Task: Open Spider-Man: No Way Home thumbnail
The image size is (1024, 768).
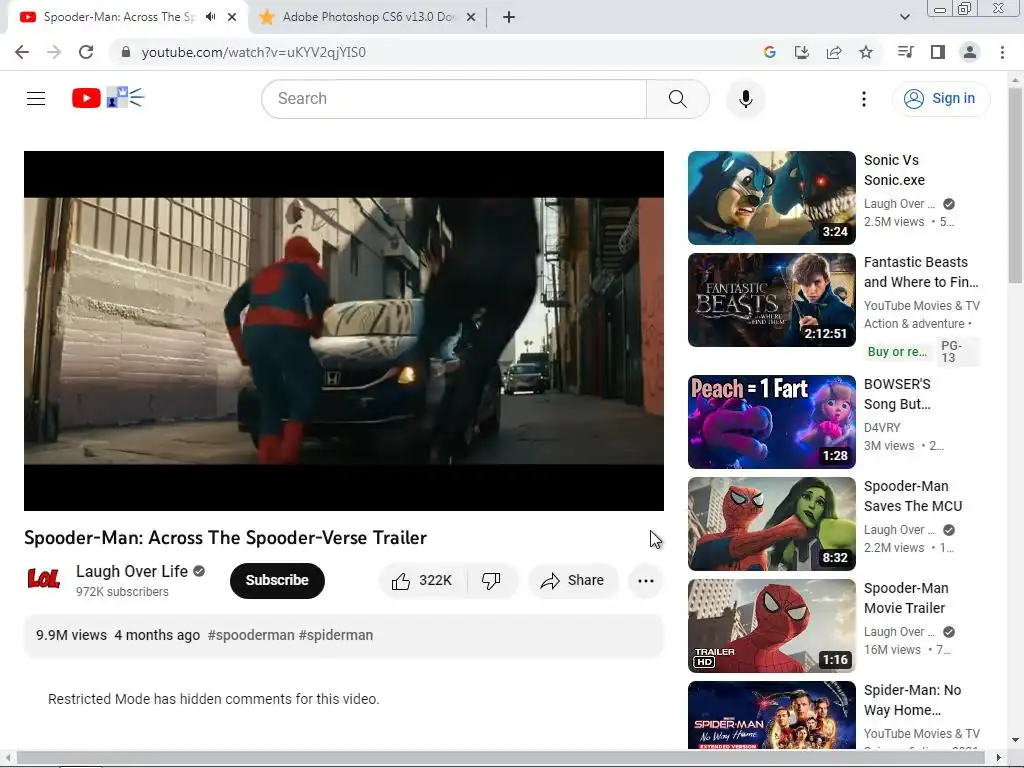Action: tap(771, 715)
